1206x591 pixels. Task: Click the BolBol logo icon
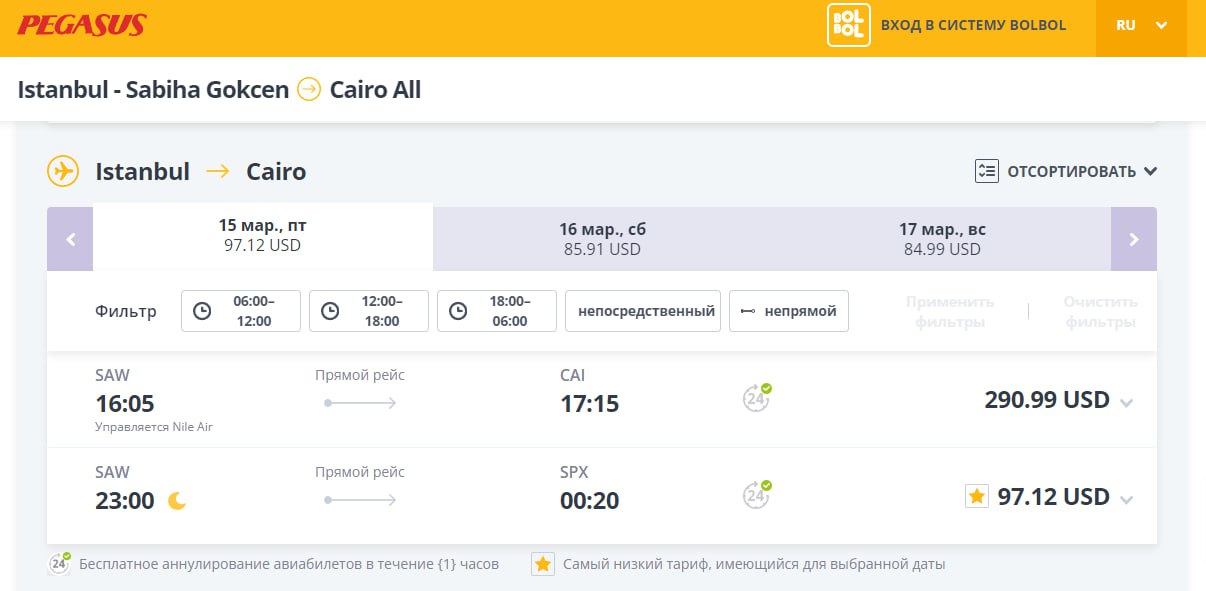(x=848, y=26)
